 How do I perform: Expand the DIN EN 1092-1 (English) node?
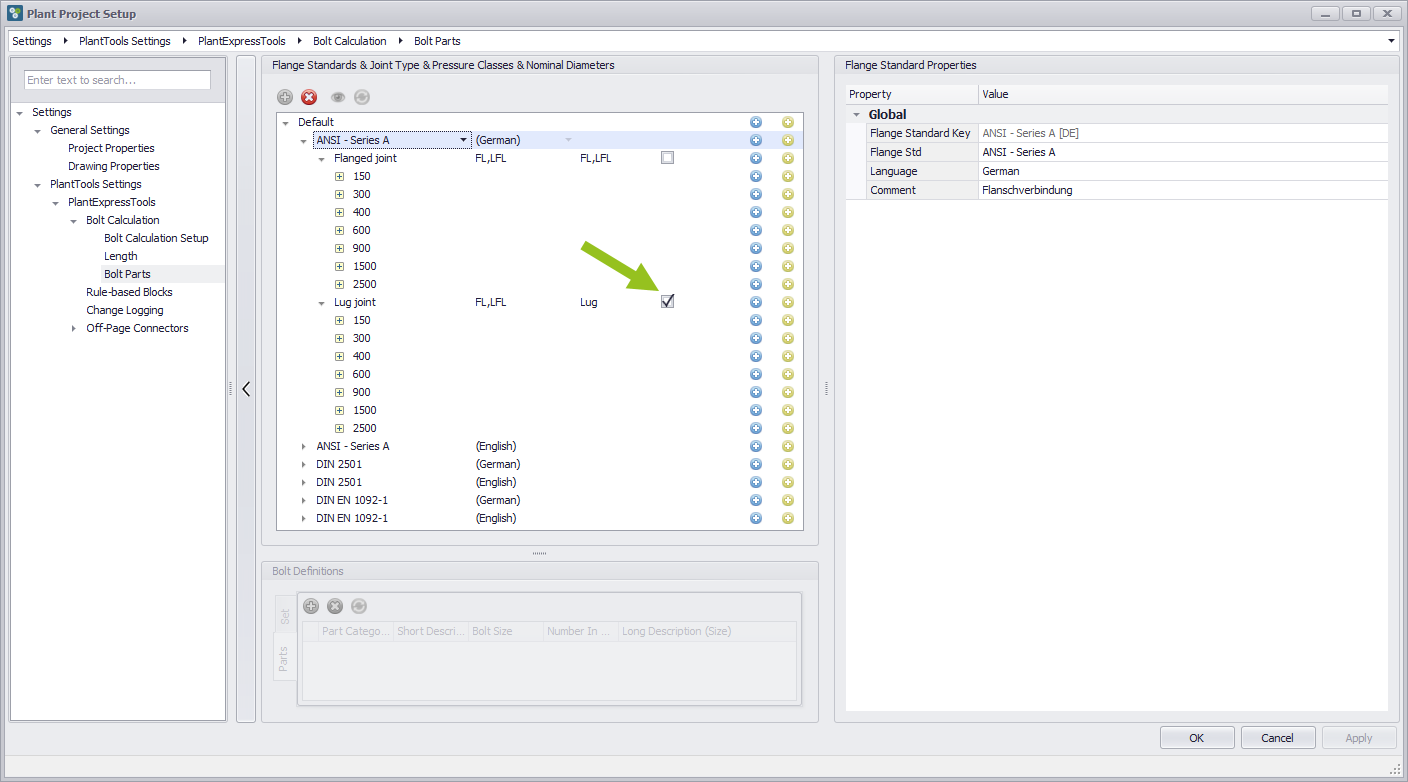[304, 518]
